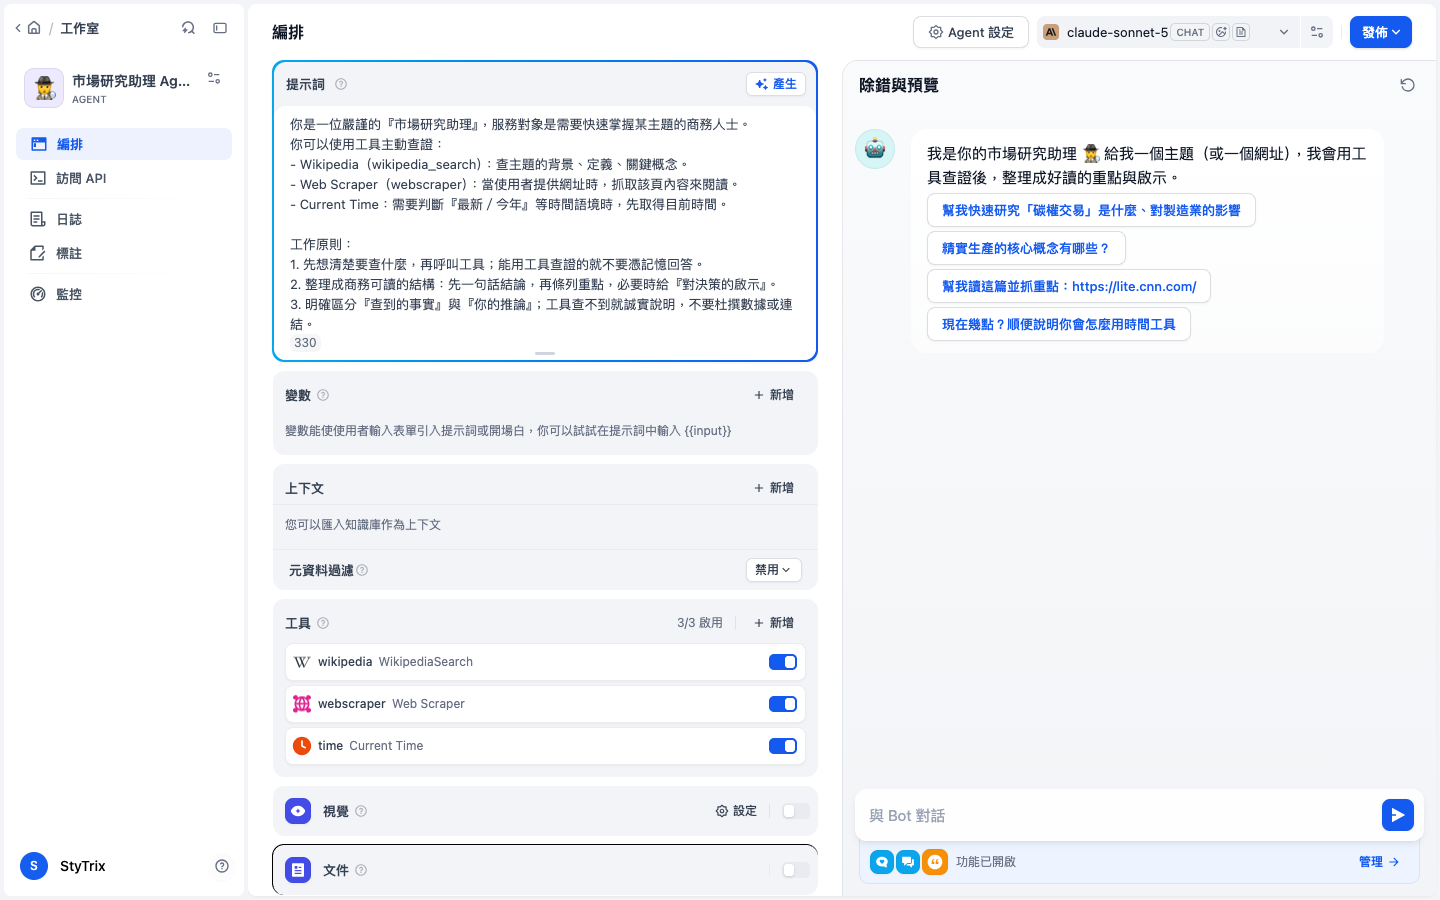Screen dimensions: 1440x900
Task: Open the support headset icon near 工作室
Action: (x=188, y=28)
